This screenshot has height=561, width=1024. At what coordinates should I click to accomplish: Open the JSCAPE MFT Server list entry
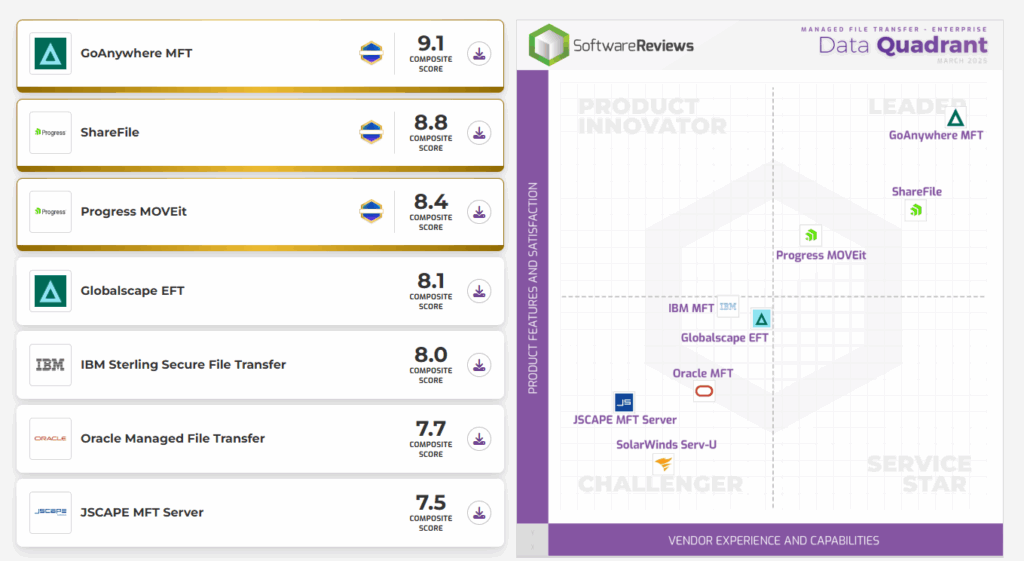pyautogui.click(x=142, y=512)
